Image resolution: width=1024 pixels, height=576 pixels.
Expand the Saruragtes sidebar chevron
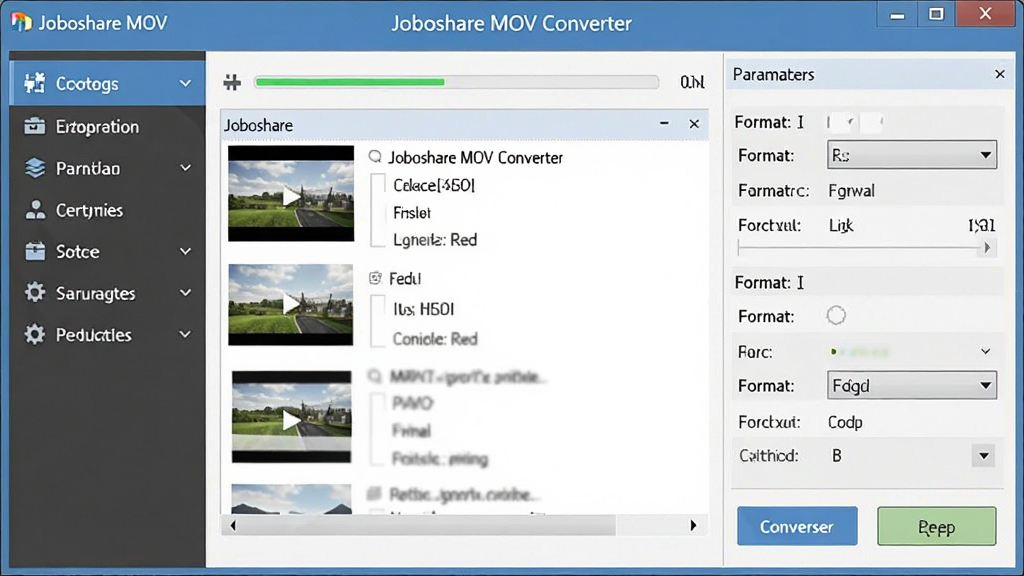coord(185,293)
